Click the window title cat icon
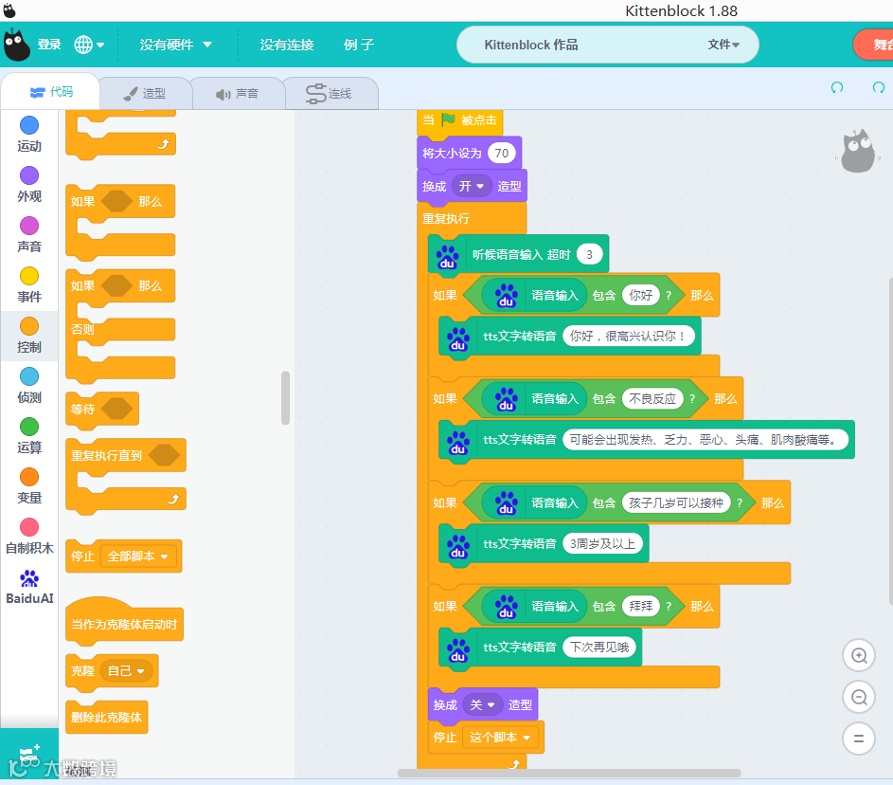Viewport: 893px width, 785px height. click(x=9, y=9)
